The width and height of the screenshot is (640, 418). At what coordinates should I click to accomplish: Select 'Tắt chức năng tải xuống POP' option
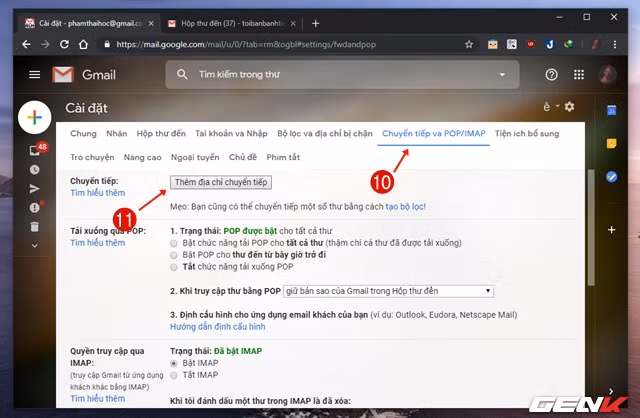[175, 267]
